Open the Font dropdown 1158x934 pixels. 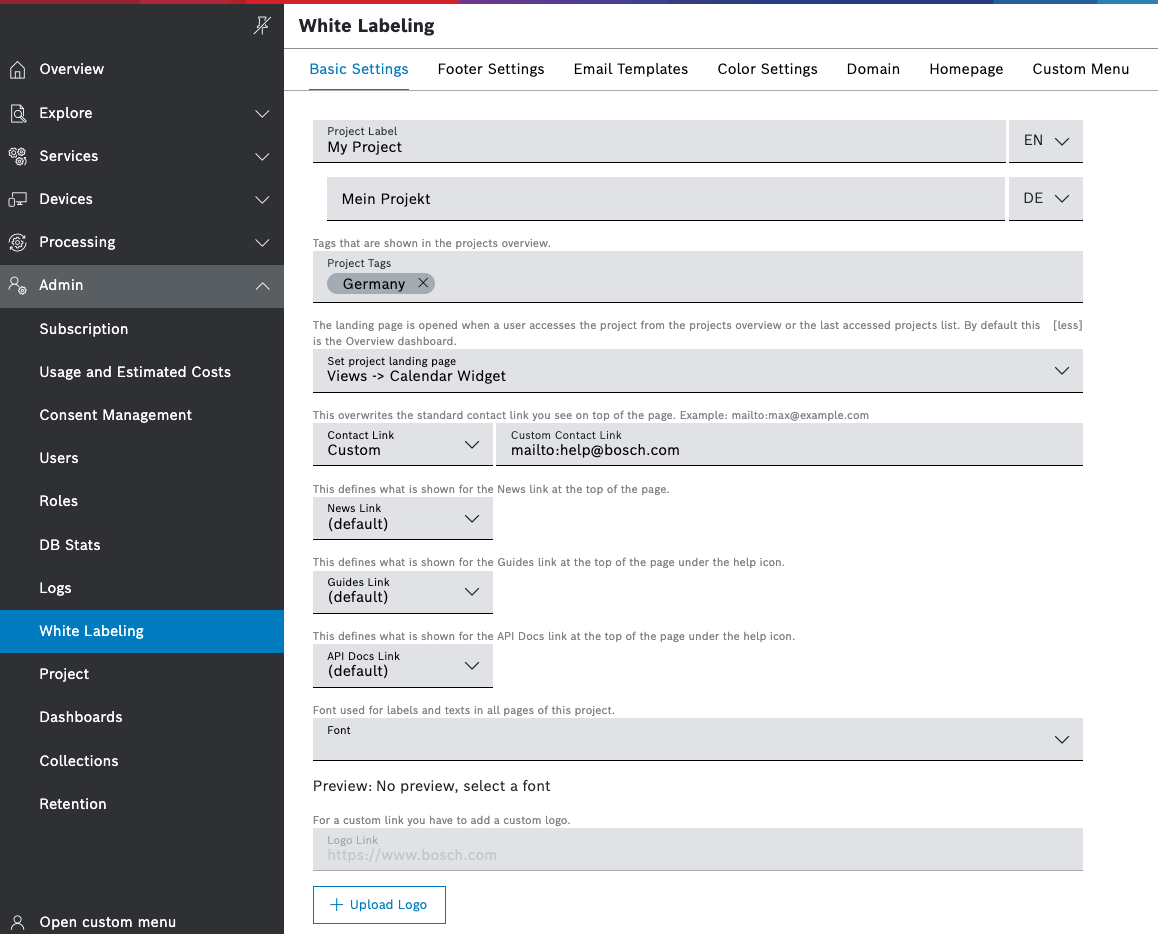(x=697, y=739)
